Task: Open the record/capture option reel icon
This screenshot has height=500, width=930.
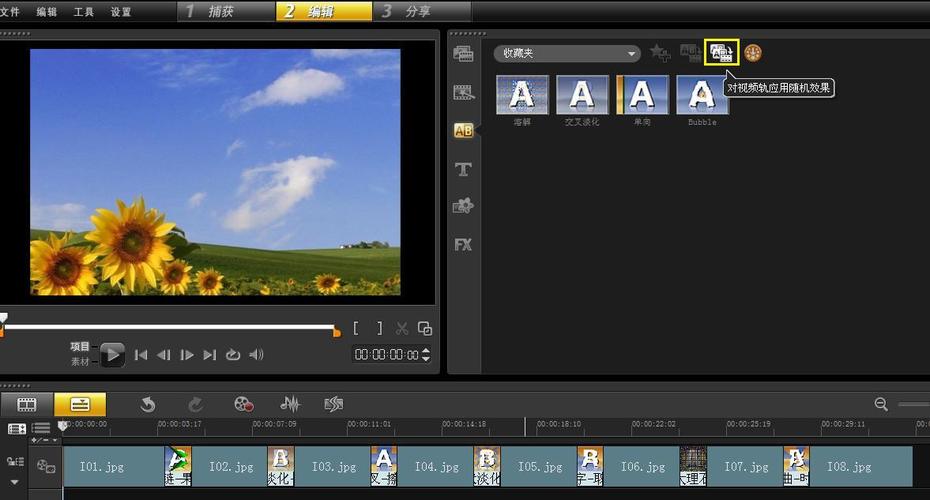Action: (244, 405)
